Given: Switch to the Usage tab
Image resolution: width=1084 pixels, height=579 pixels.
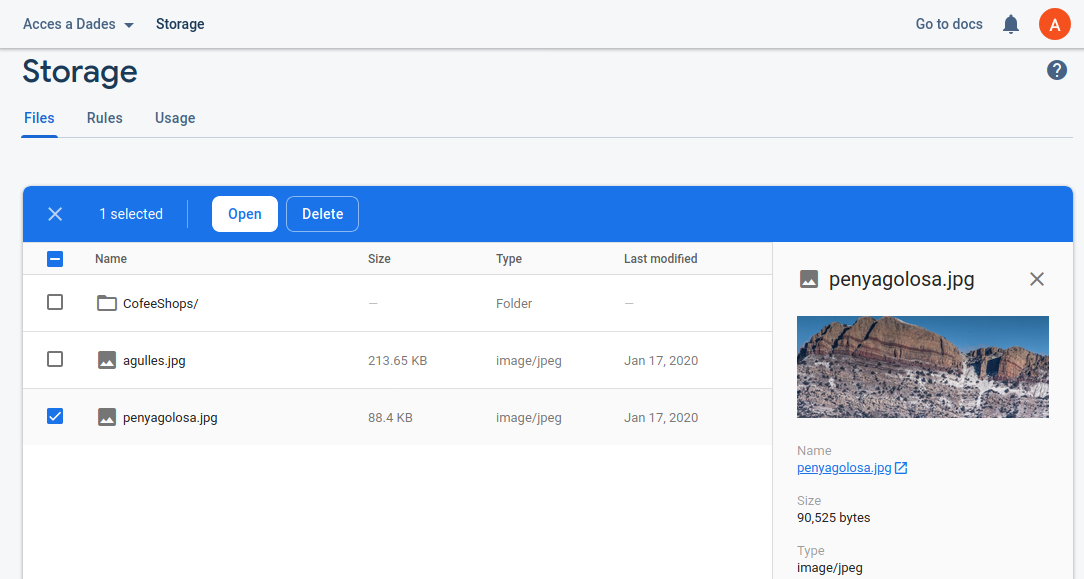Looking at the screenshot, I should click(x=175, y=118).
